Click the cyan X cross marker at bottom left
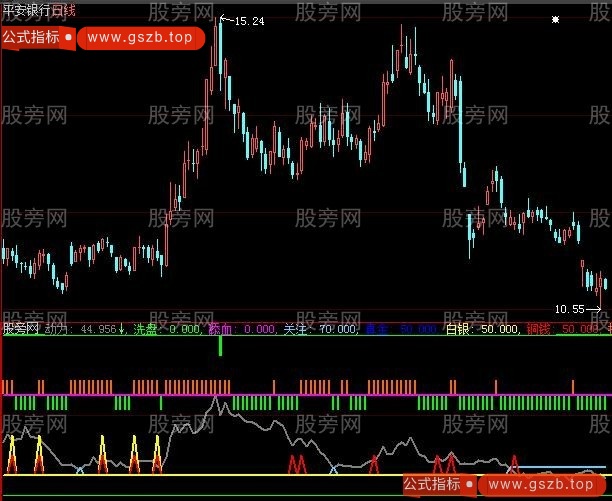Viewport: 612px width, 501px height. pos(79,468)
